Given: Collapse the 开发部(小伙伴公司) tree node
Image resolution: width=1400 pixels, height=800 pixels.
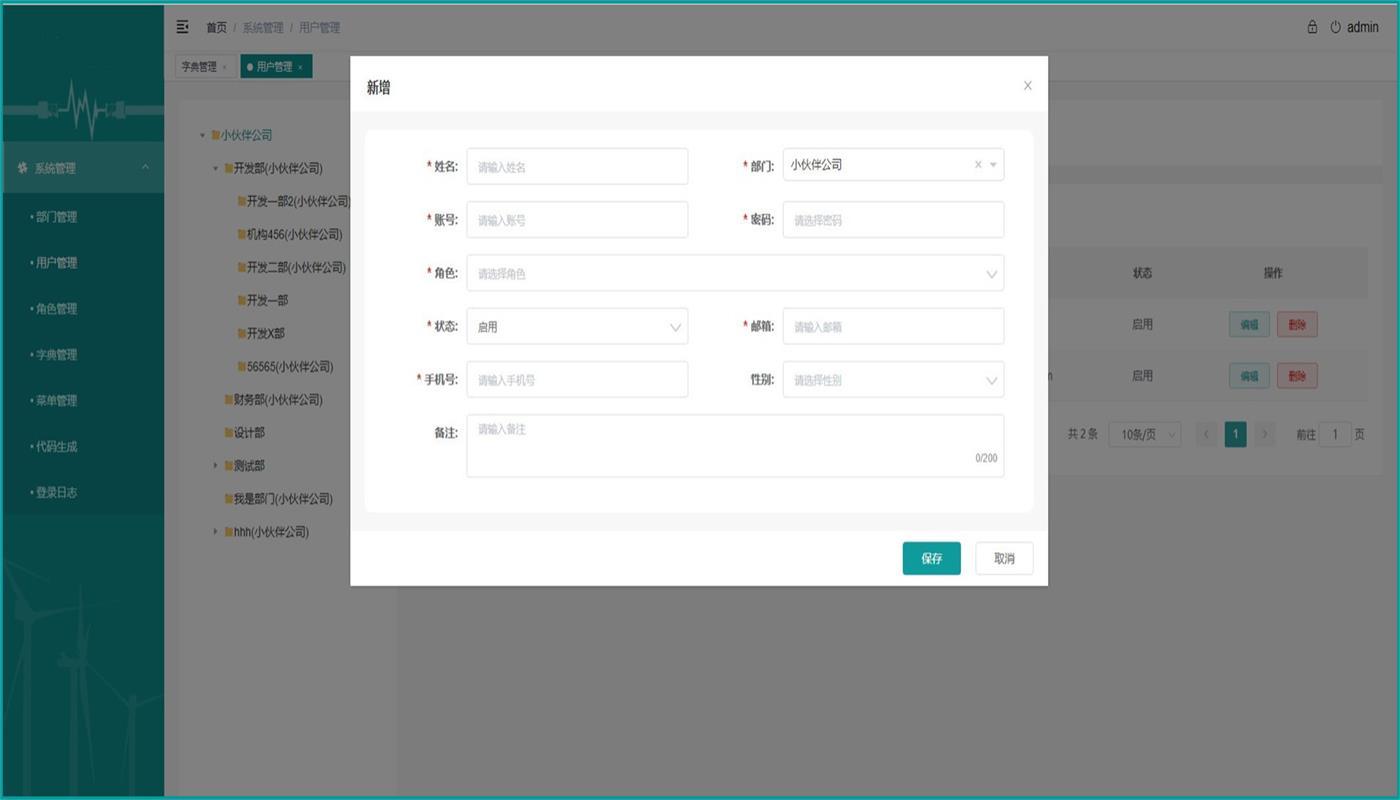Looking at the screenshot, I should pos(215,169).
